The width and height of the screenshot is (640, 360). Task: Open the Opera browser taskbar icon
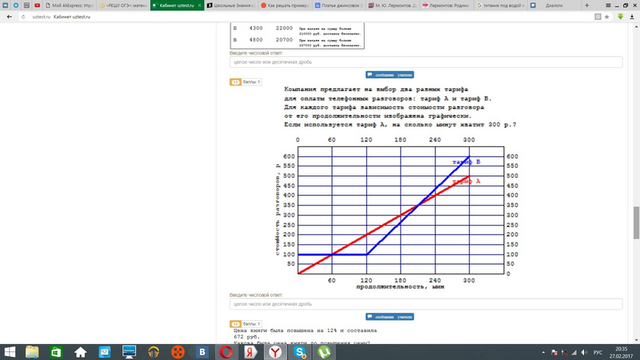pyautogui.click(x=226, y=352)
